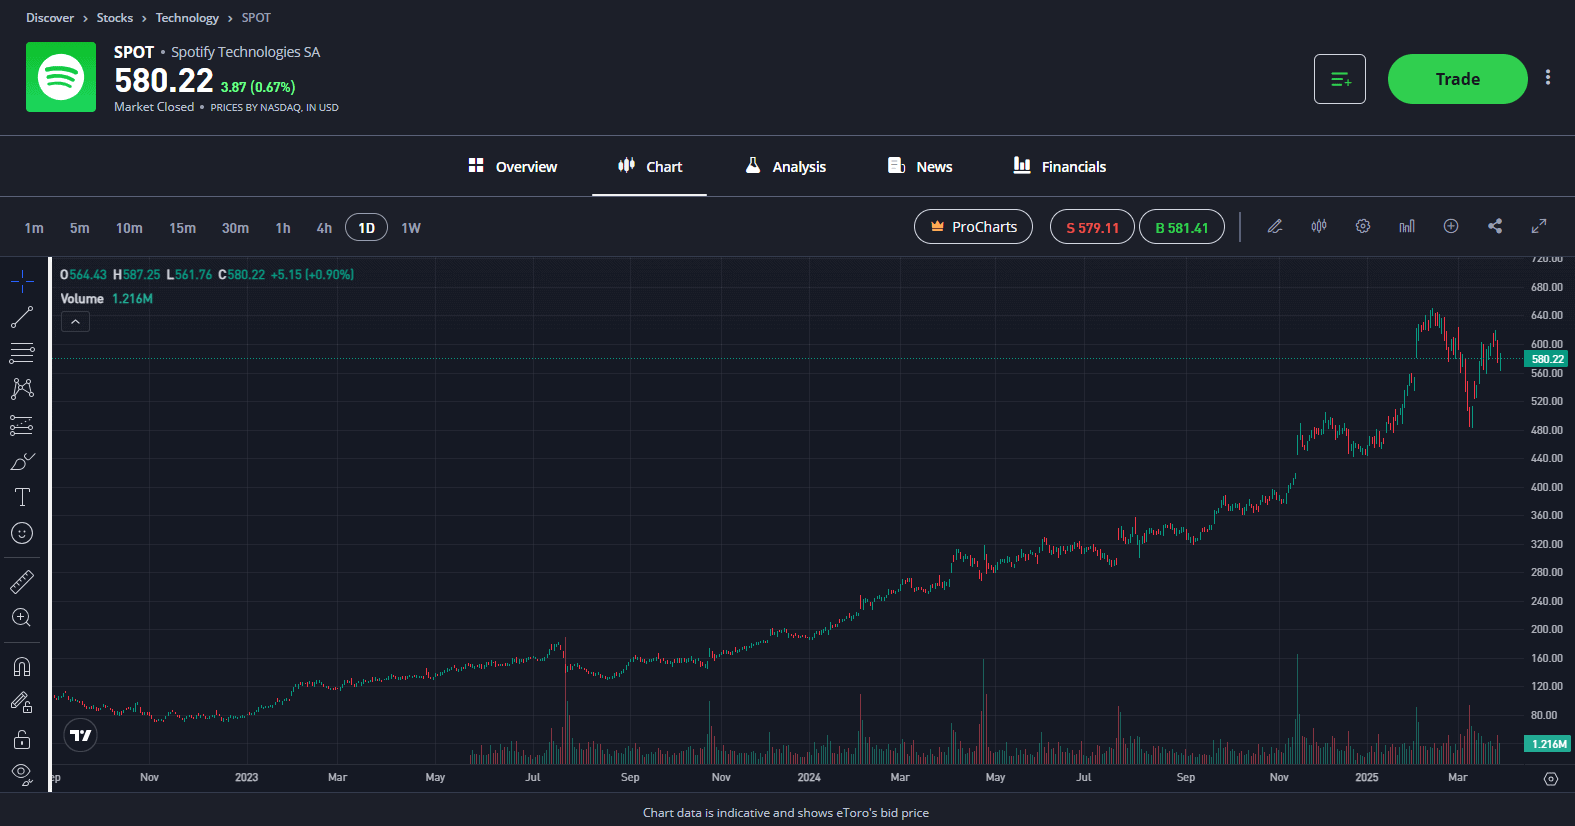Add SPOT to watchlist

pos(1340,79)
